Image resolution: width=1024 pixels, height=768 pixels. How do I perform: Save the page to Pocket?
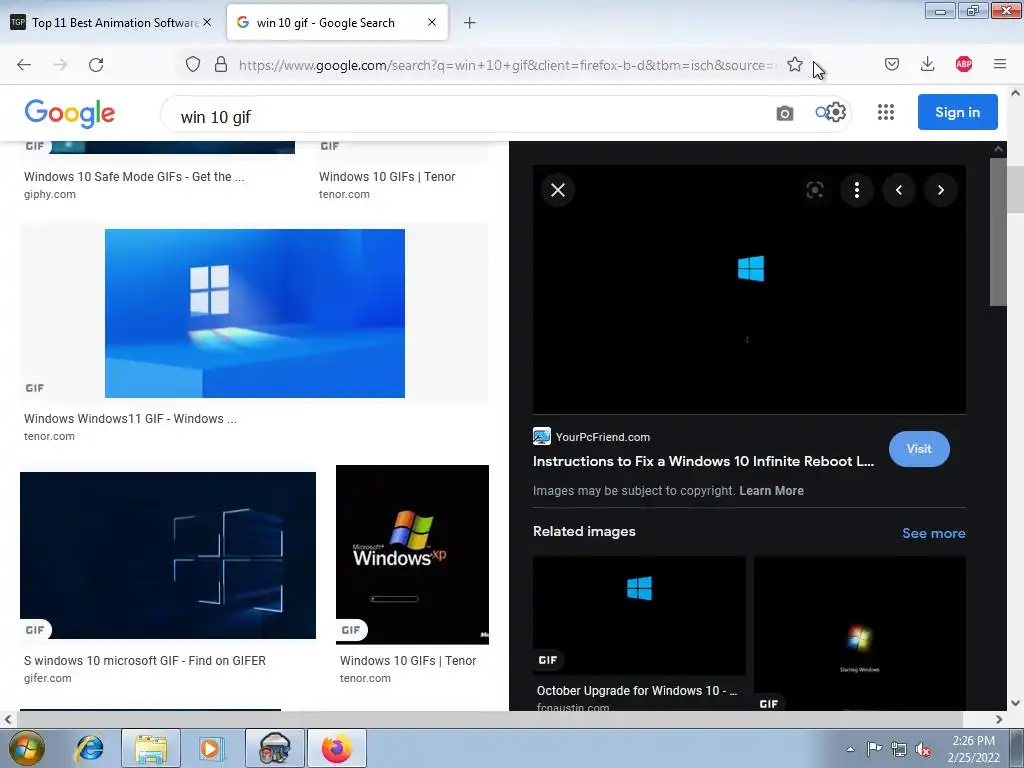coord(892,64)
